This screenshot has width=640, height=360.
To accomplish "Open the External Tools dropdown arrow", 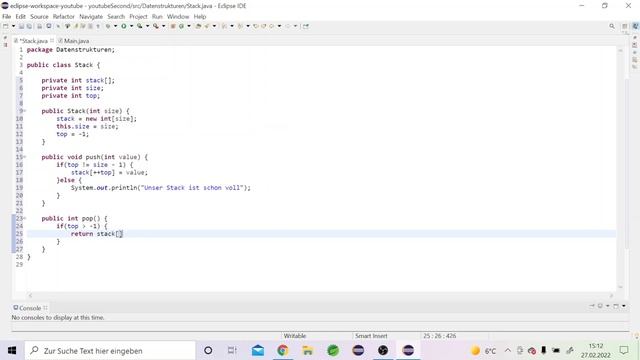I will [164, 26].
